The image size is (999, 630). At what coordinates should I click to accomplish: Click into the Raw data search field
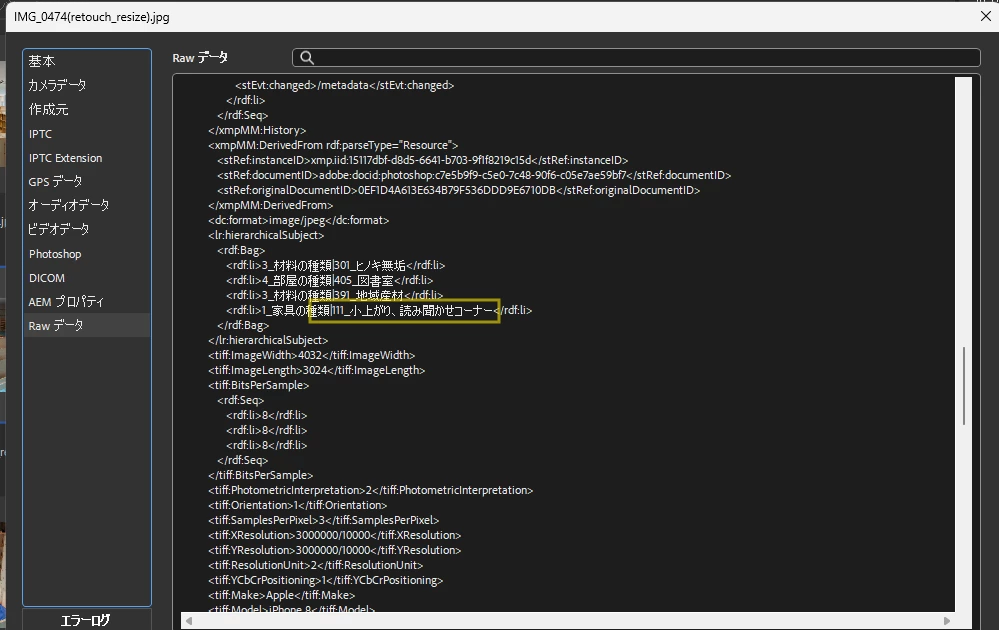[636, 58]
